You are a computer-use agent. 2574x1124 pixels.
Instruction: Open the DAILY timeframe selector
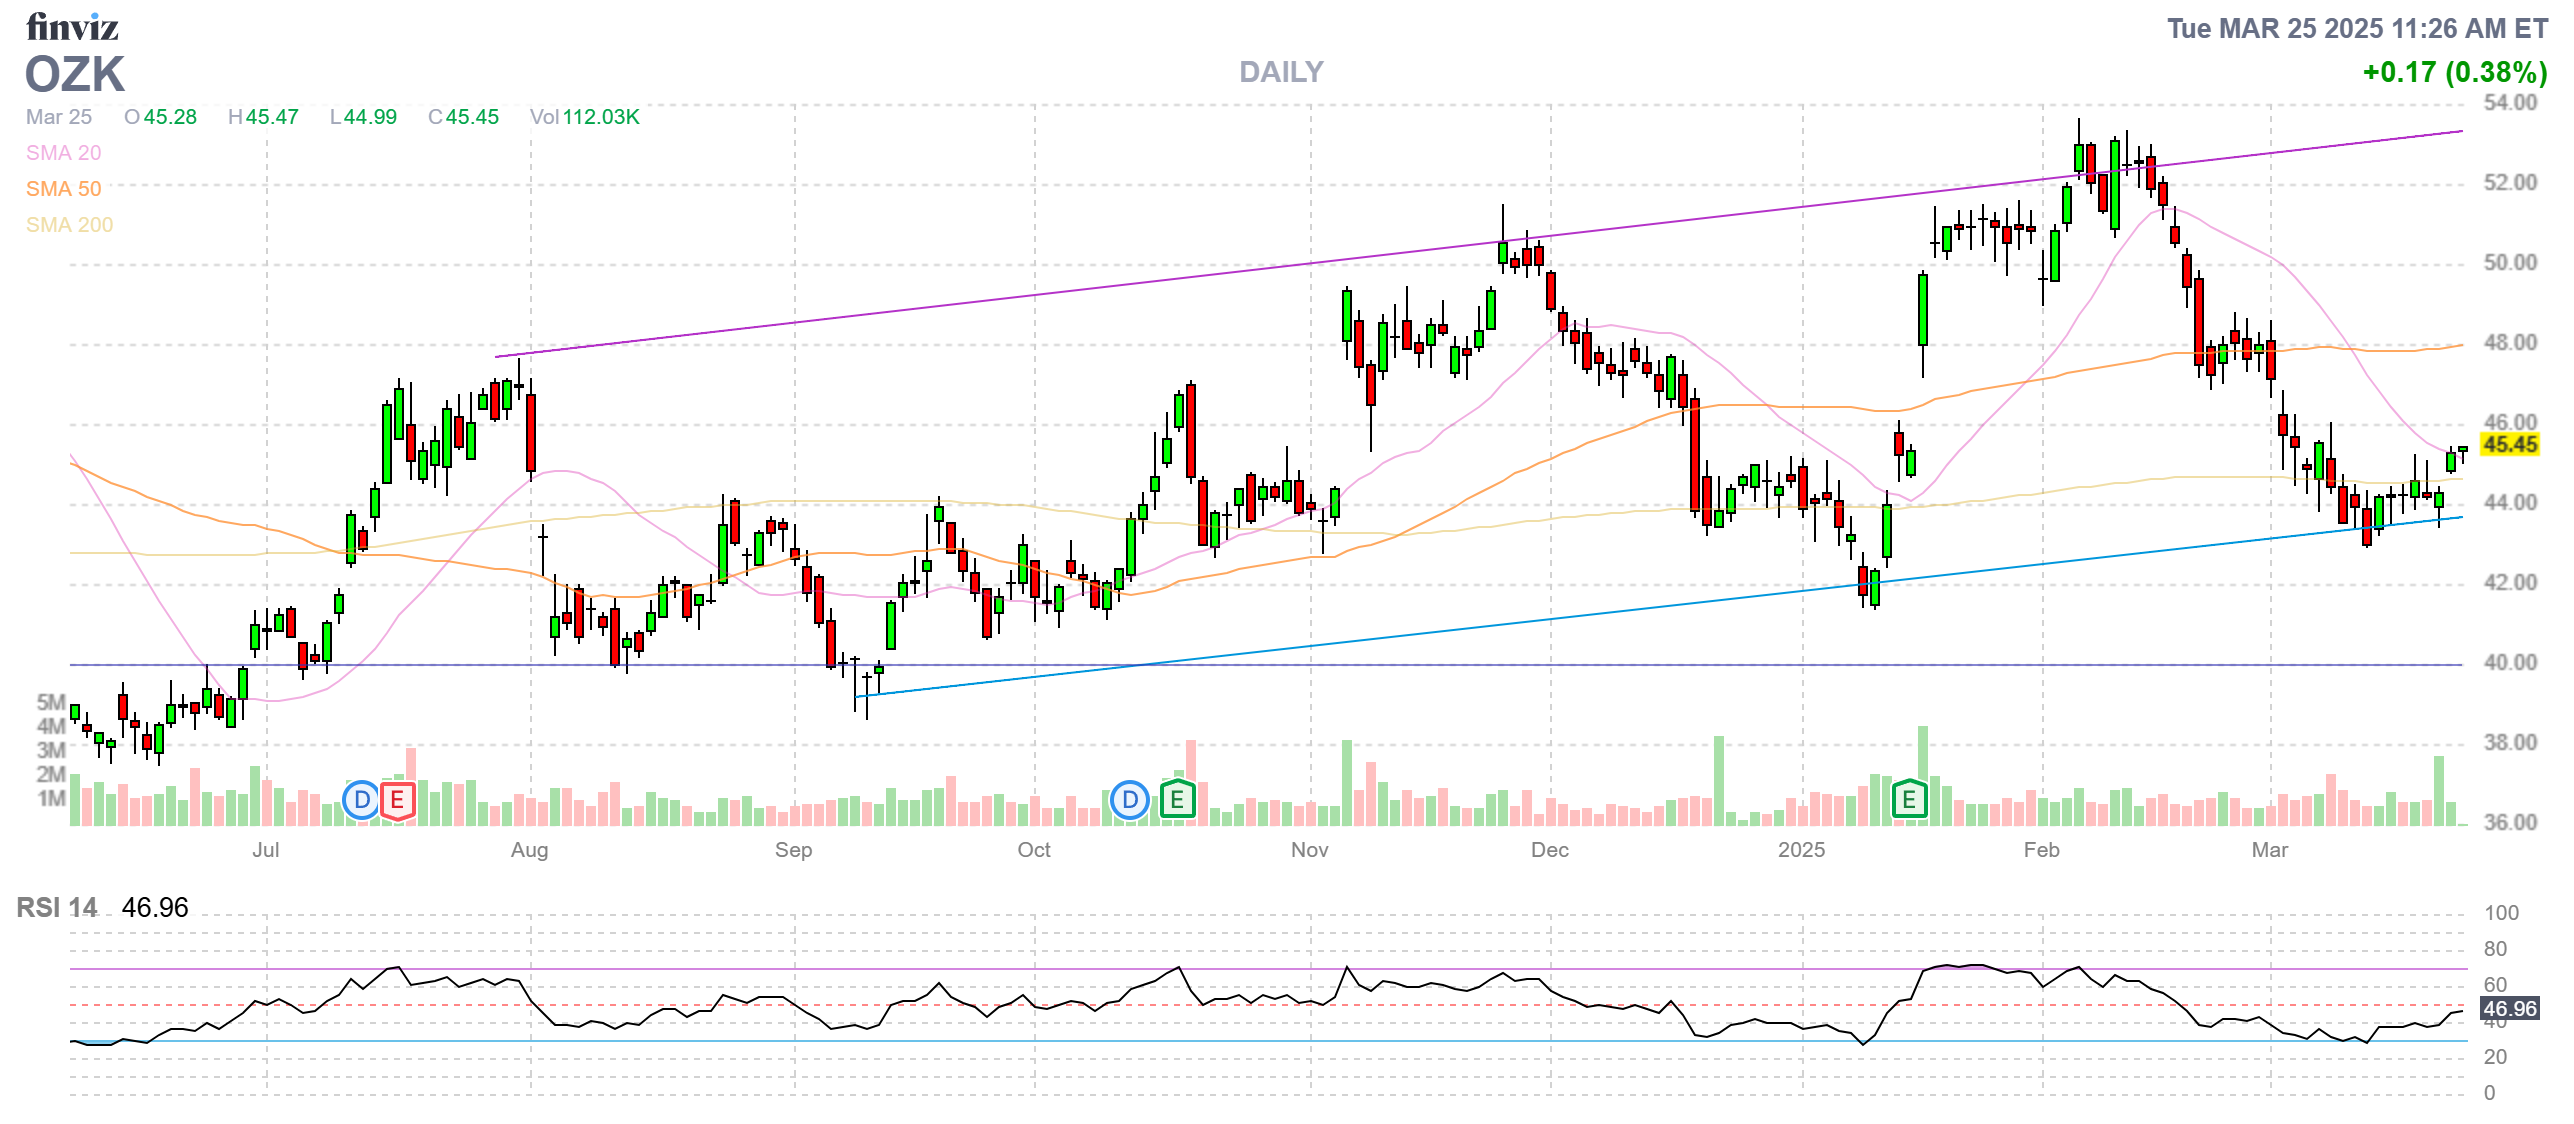point(1281,72)
